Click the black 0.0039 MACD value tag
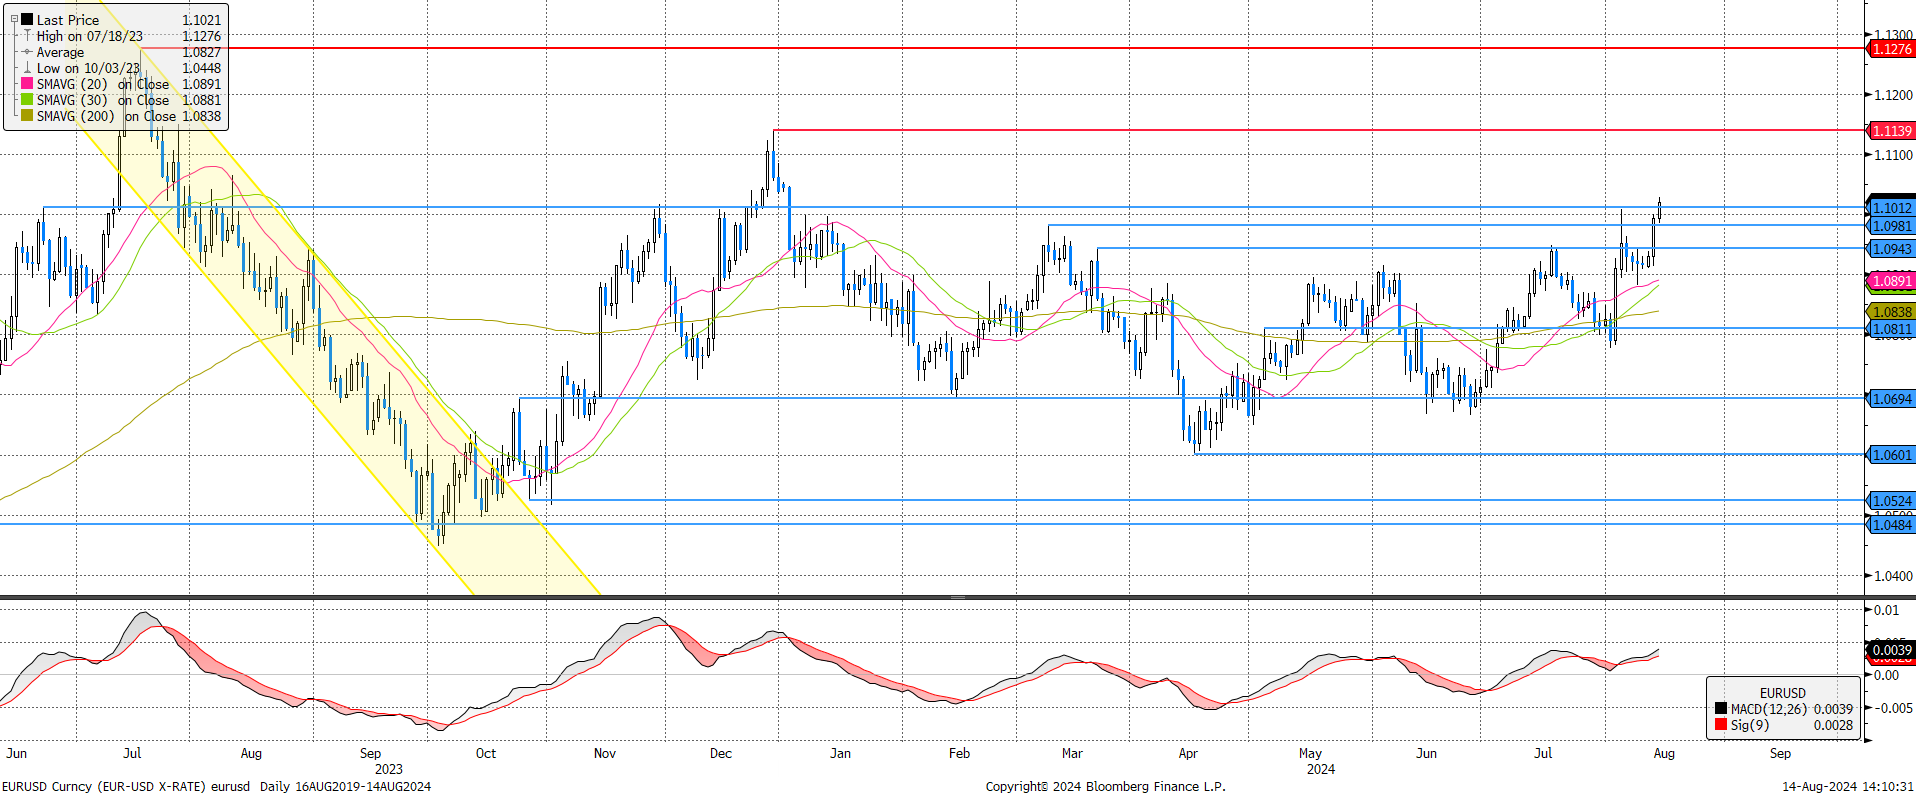Viewport: 1916px width, 795px height. 1891,650
